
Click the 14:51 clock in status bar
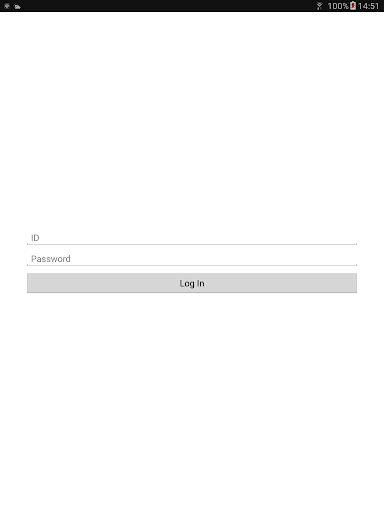pos(368,6)
